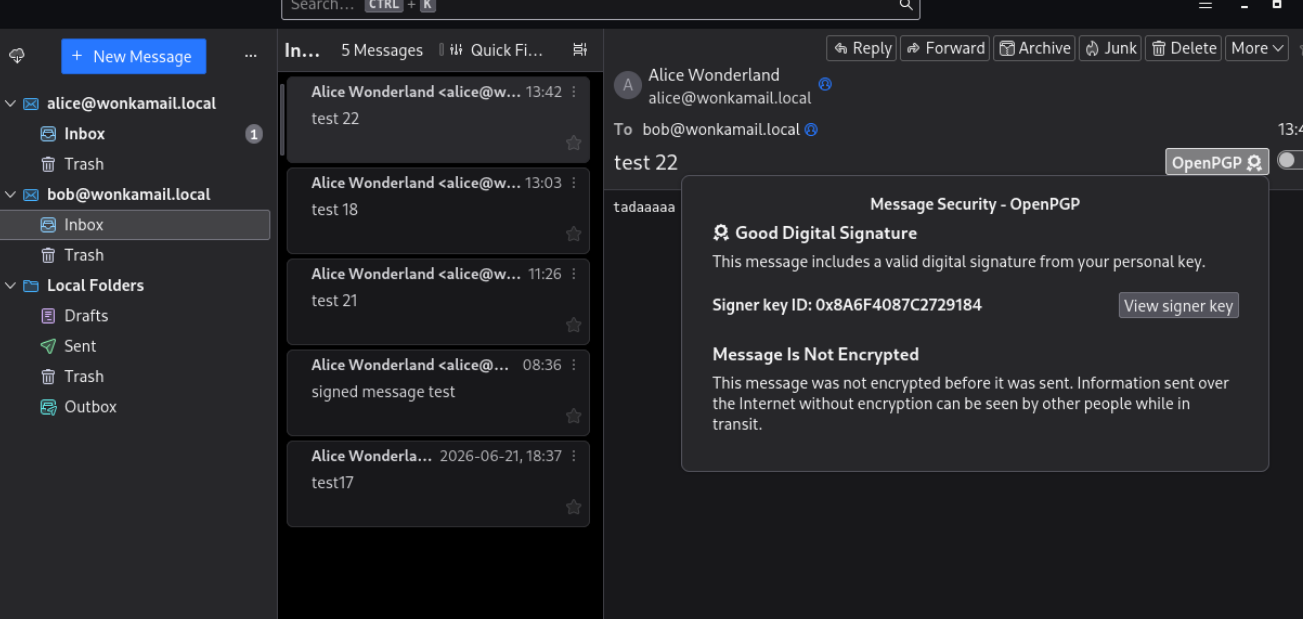The width and height of the screenshot is (1303, 619).
Task: Select bob's Inbox folder
Action: tap(136, 225)
